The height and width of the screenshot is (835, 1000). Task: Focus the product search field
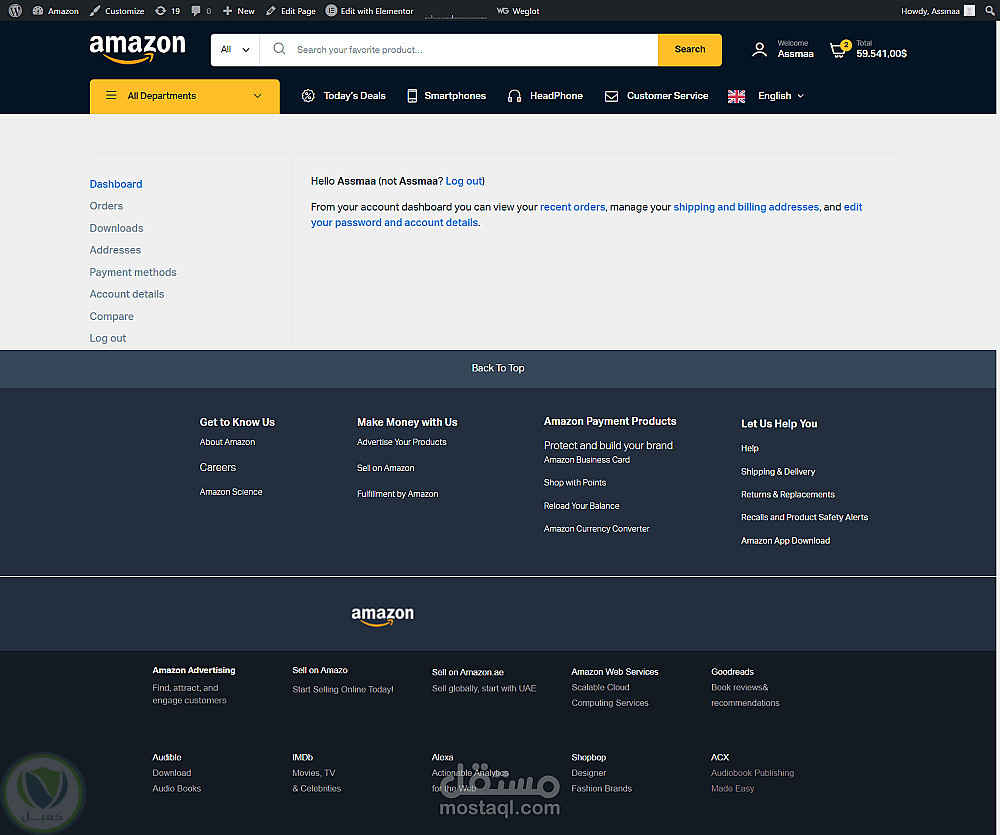click(x=459, y=50)
